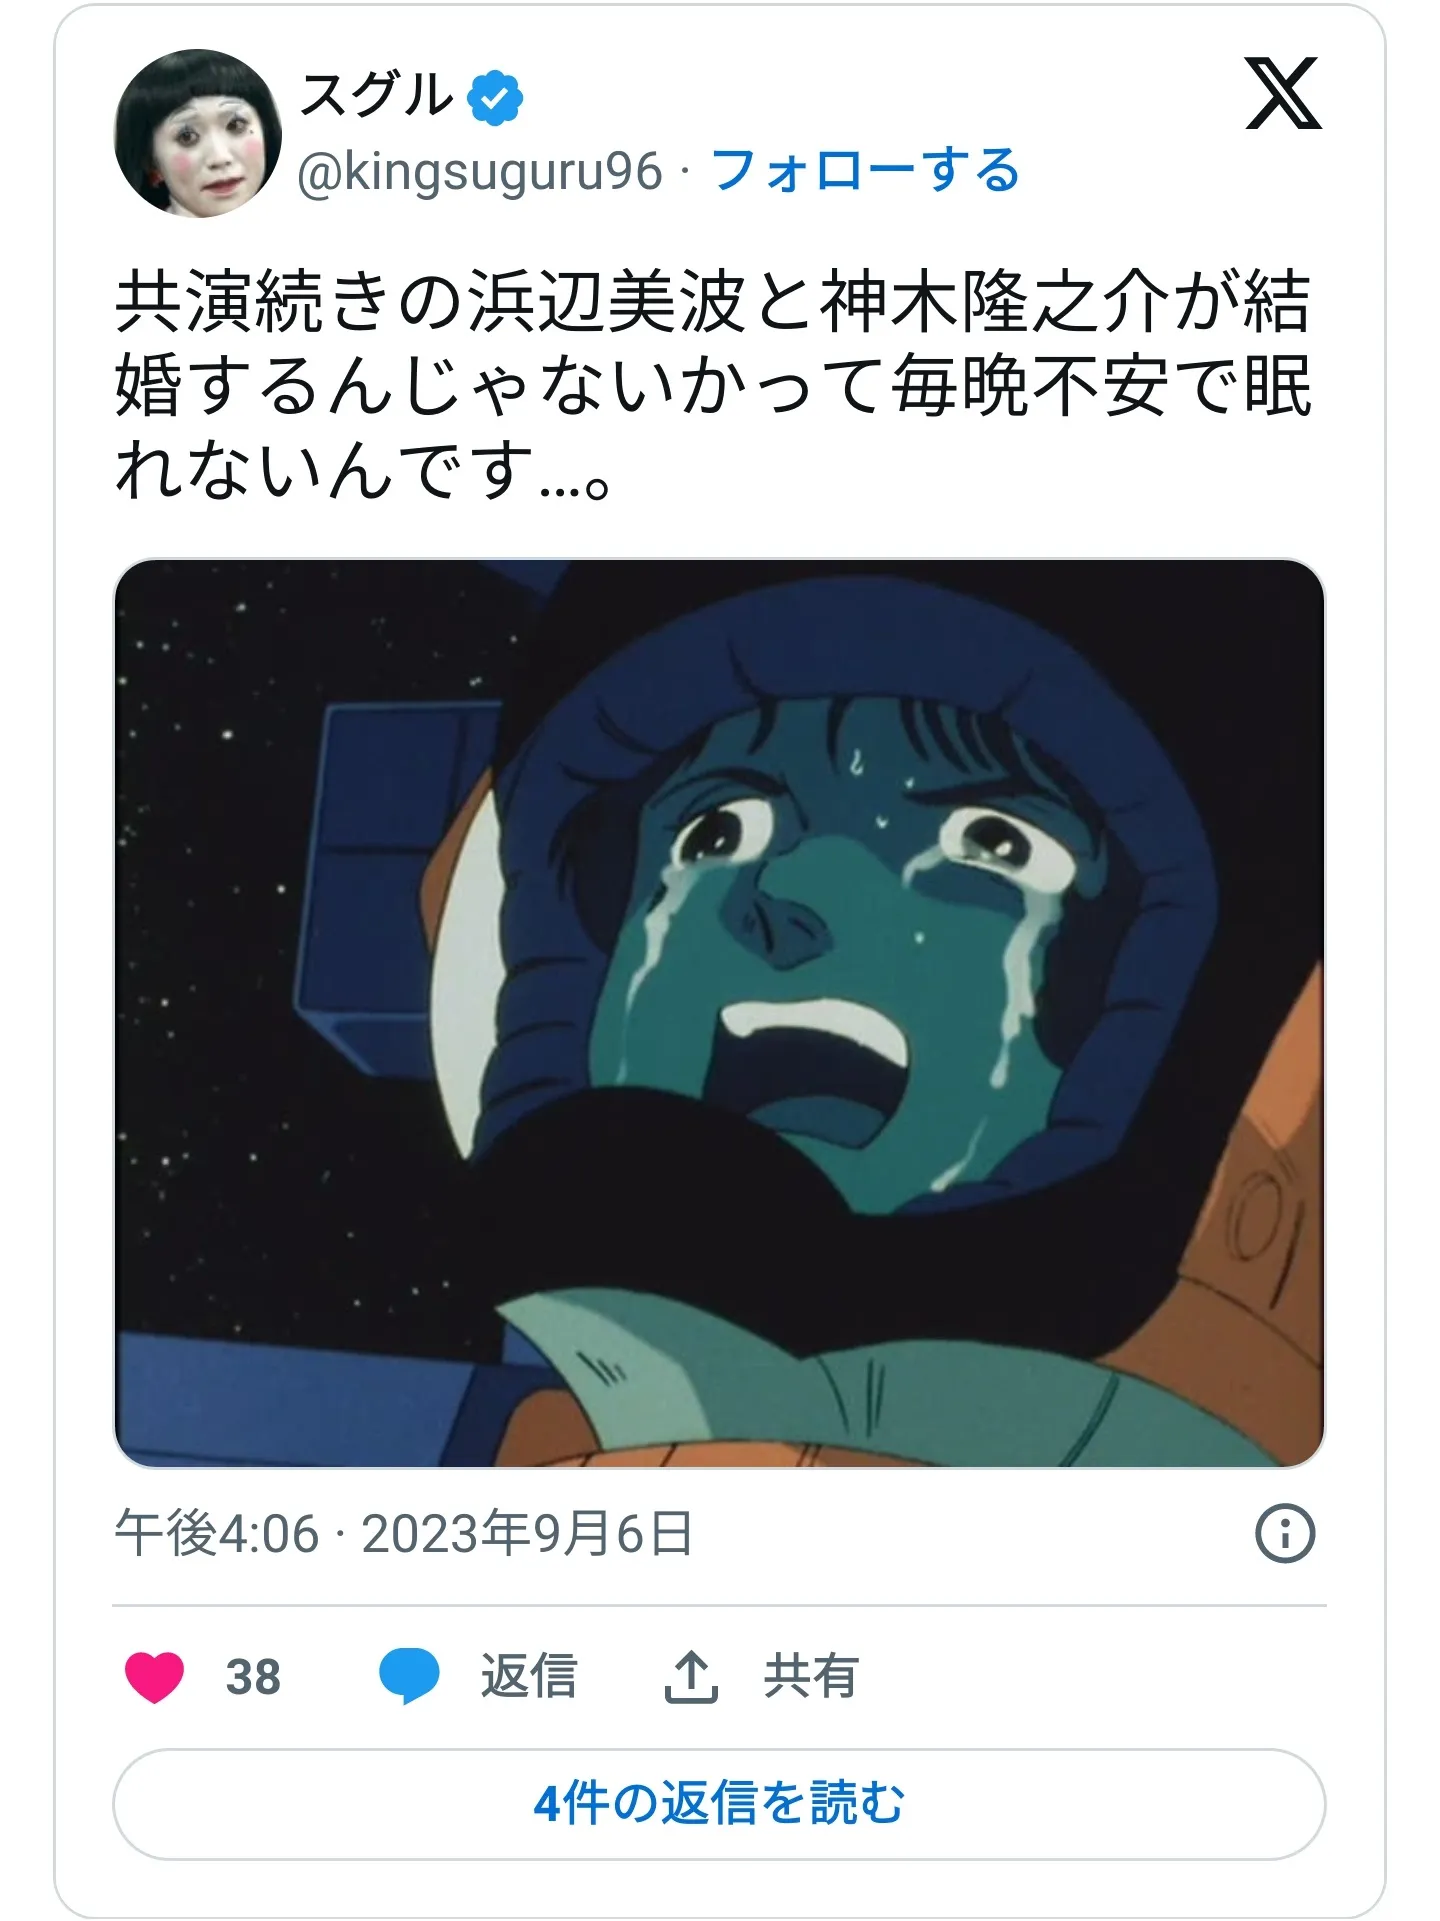The image size is (1440, 1921).
Task: Click the 午後4:06 · 2023年9月6日 timestamp
Action: pyautogui.click(x=404, y=1533)
